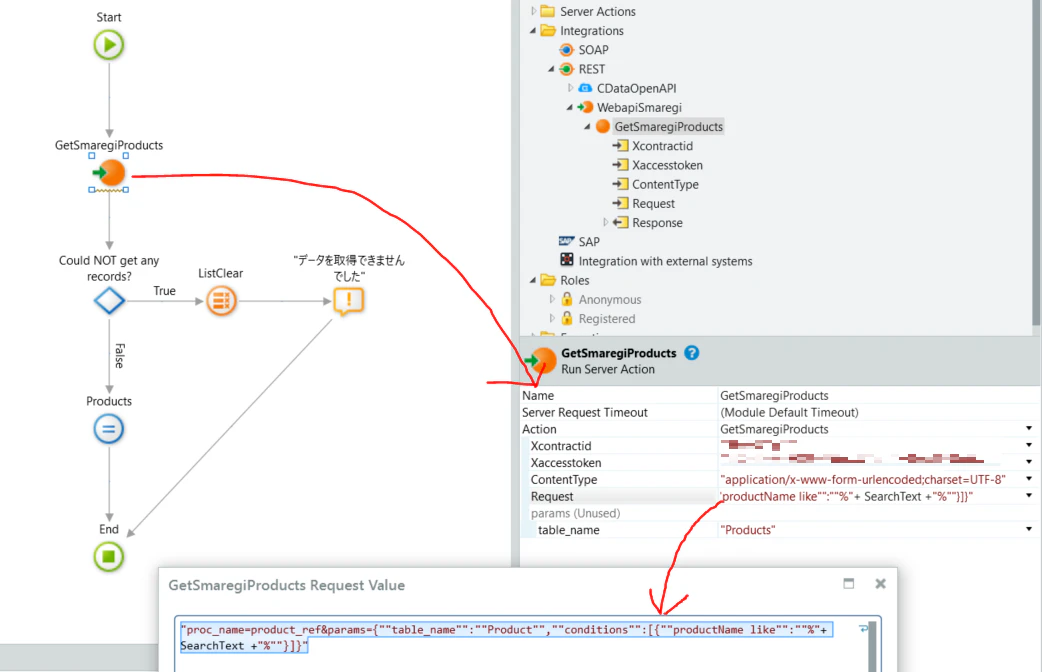Click the REST integration icon in the tree
The image size is (1042, 672).
566,69
